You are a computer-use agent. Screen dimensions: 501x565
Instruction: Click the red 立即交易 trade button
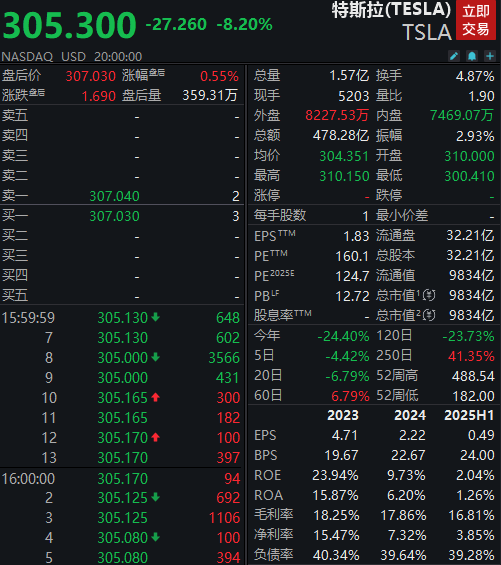coord(476,20)
